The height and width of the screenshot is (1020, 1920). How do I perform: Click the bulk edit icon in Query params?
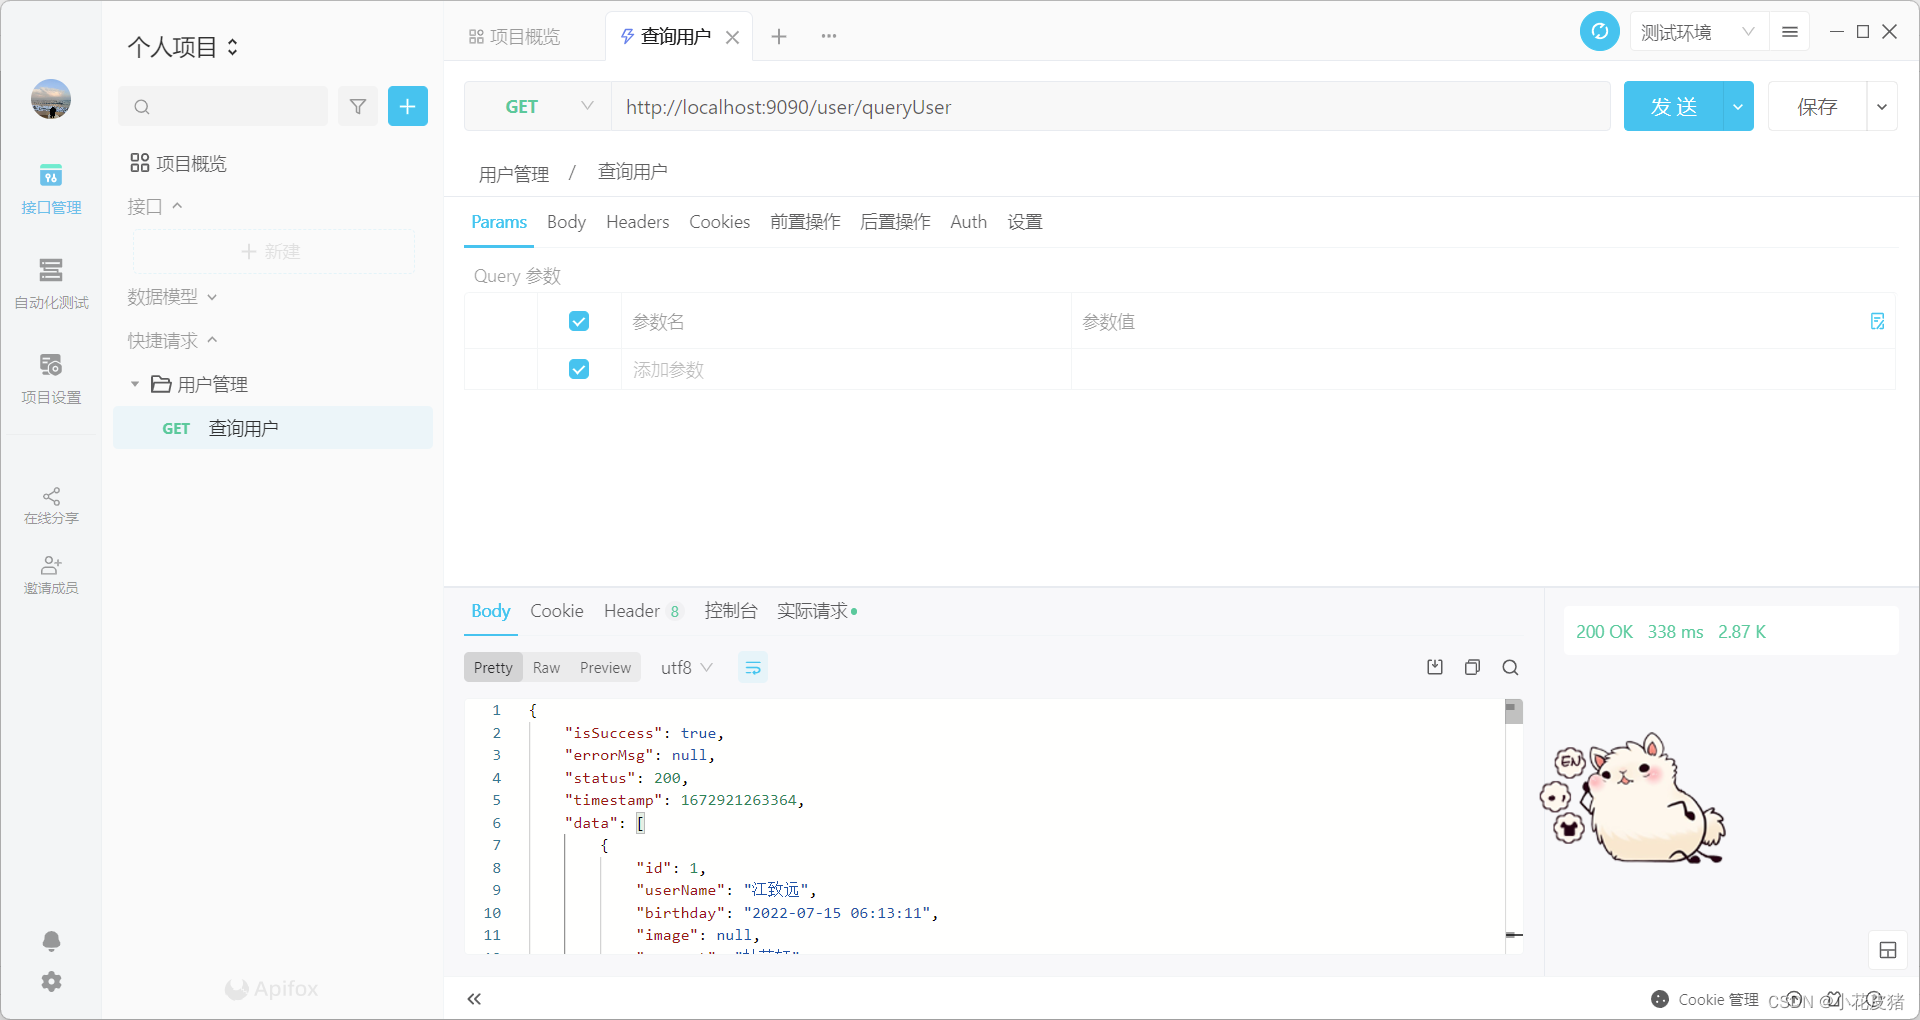[1877, 321]
